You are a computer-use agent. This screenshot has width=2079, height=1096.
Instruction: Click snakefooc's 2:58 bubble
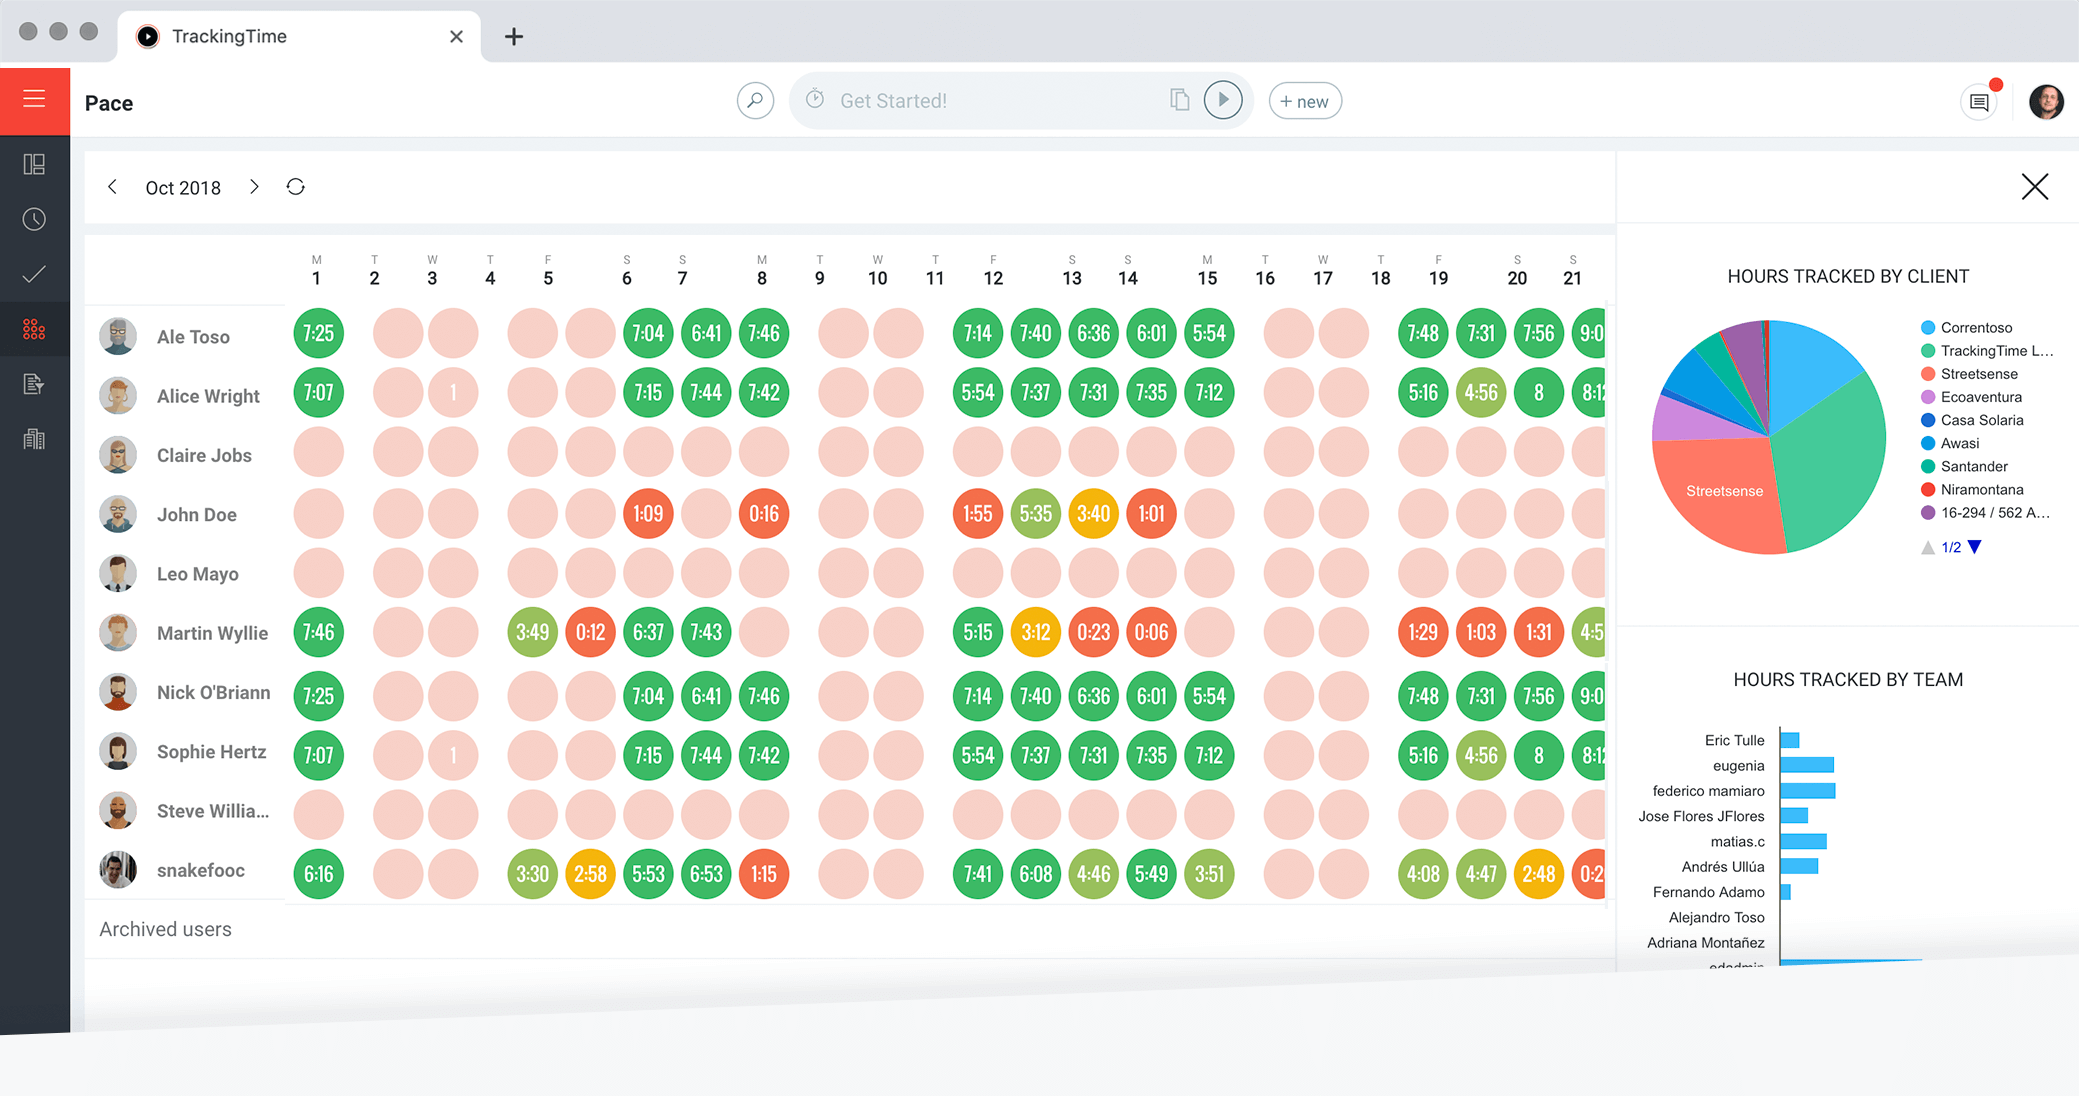coord(590,874)
